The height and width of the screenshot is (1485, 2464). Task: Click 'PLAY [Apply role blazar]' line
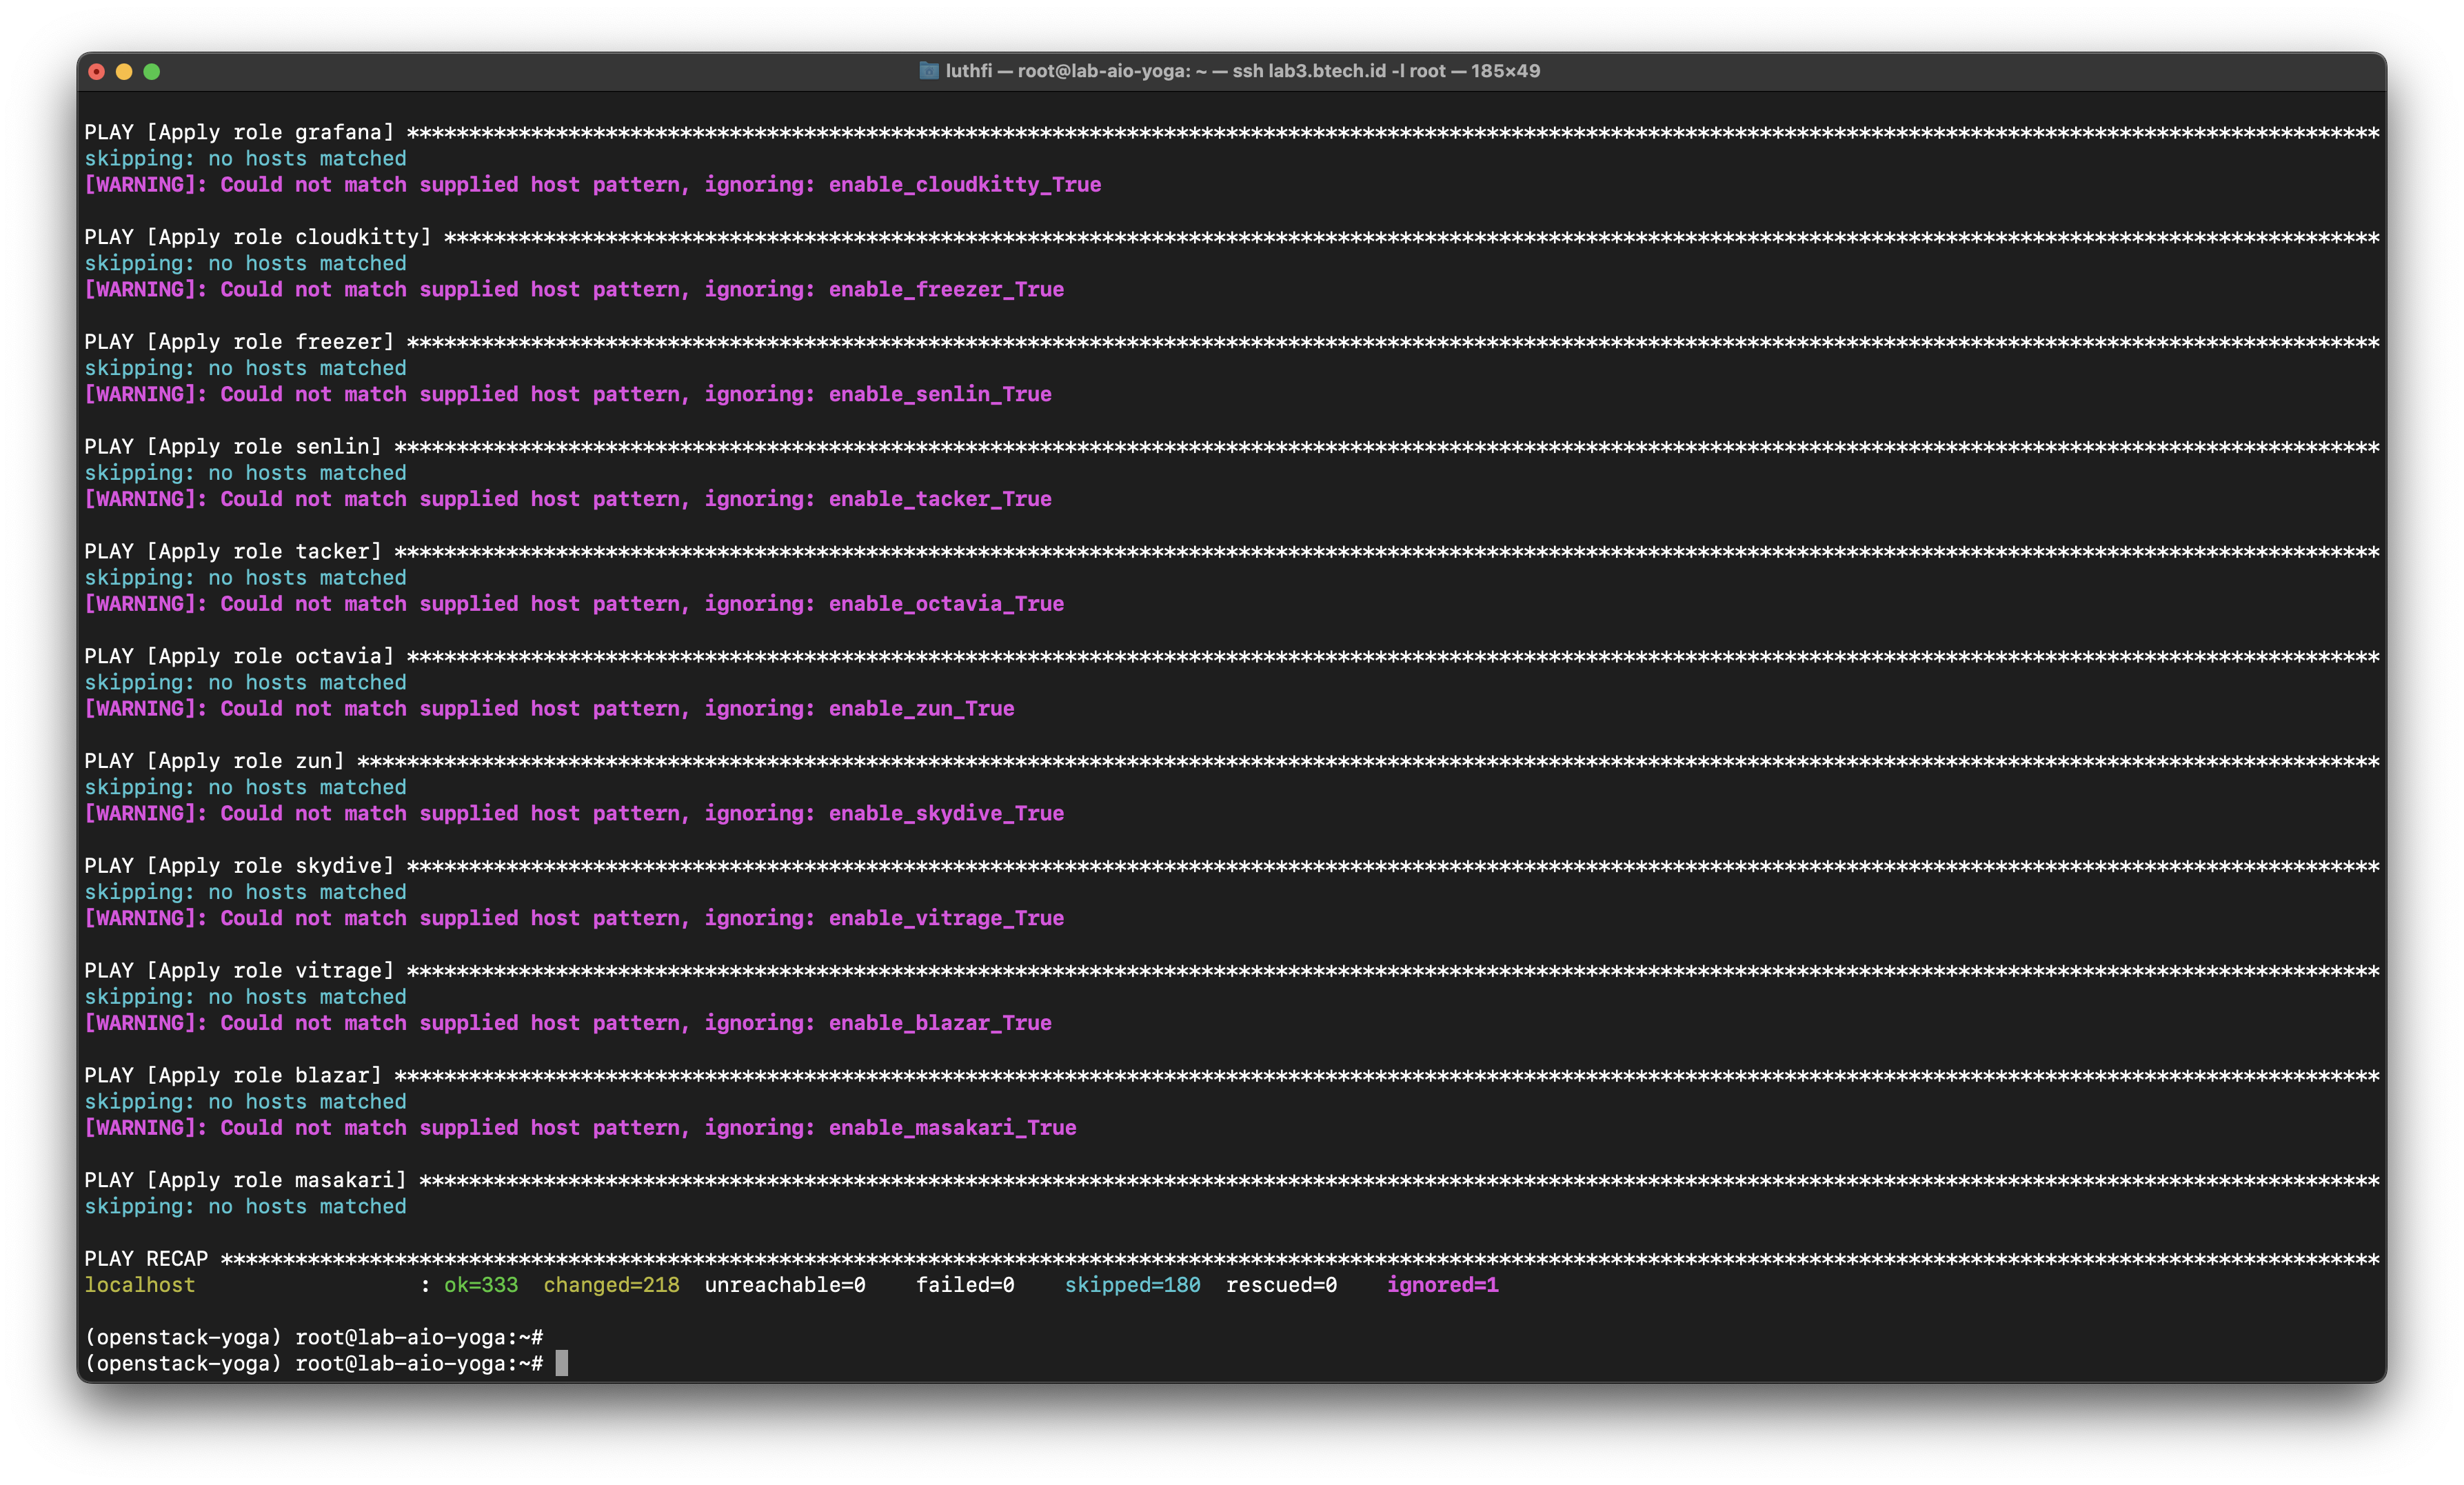click(x=1231, y=1075)
